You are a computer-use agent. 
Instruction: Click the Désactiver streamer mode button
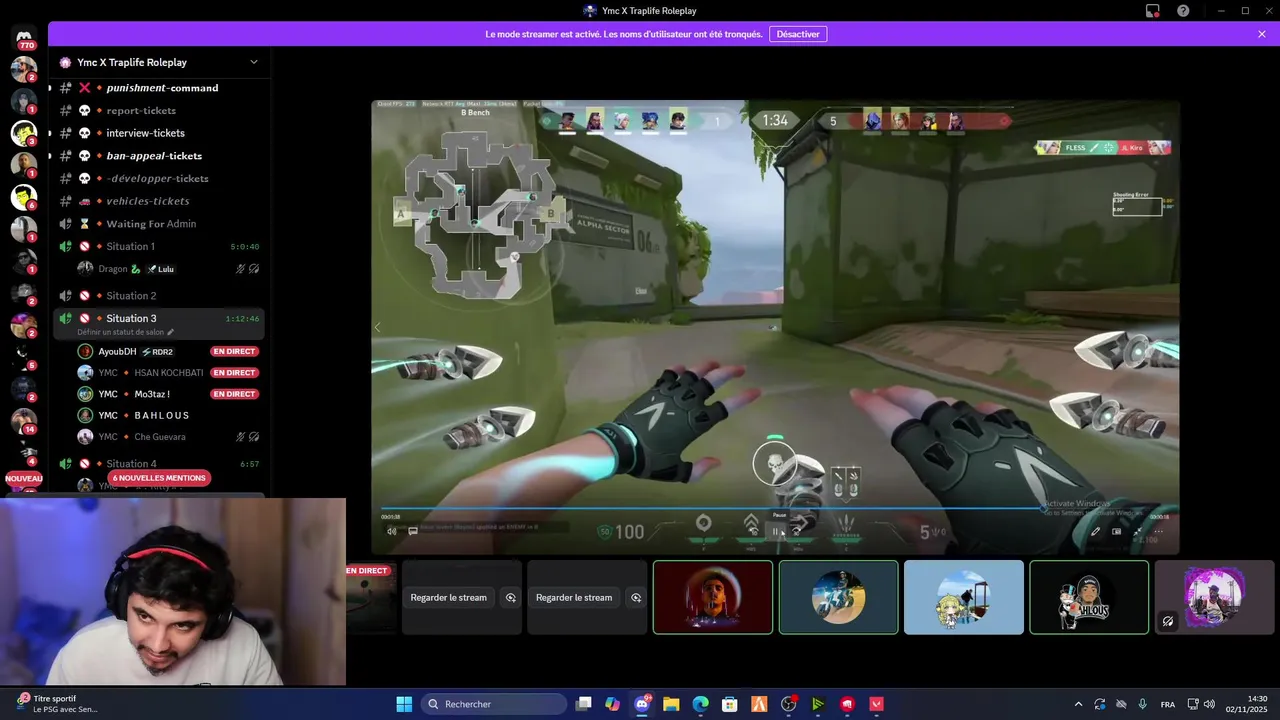(x=798, y=34)
